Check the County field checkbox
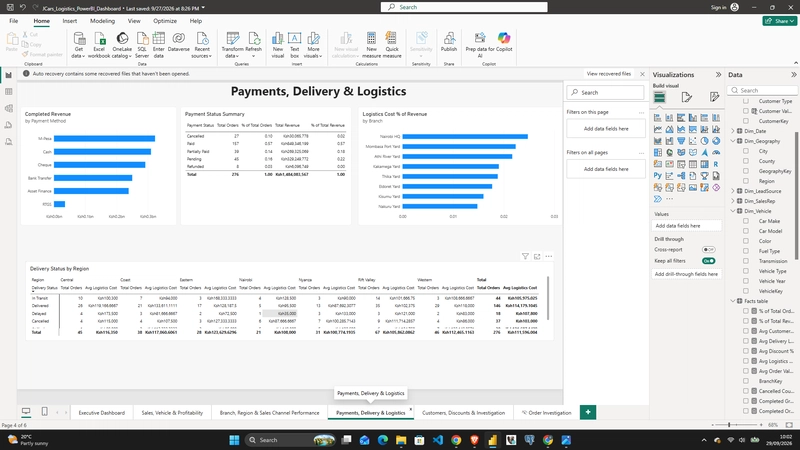800x450 pixels. click(746, 161)
